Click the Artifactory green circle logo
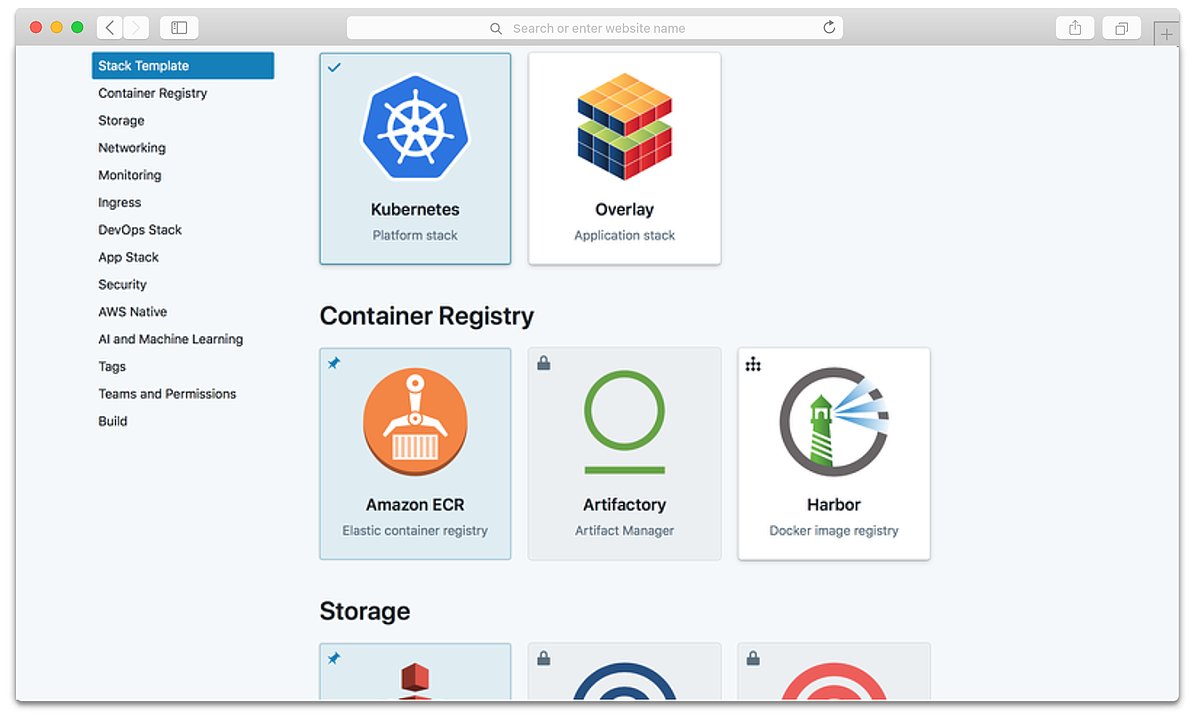Image resolution: width=1199 pixels, height=718 pixels. click(x=625, y=422)
